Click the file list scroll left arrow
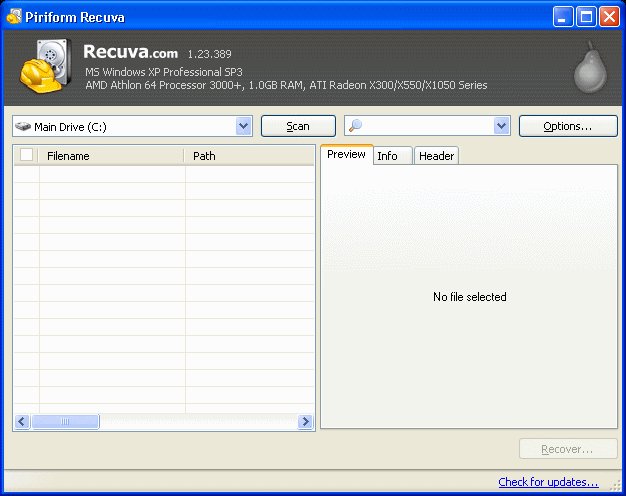The width and height of the screenshot is (626, 496). pos(22,421)
